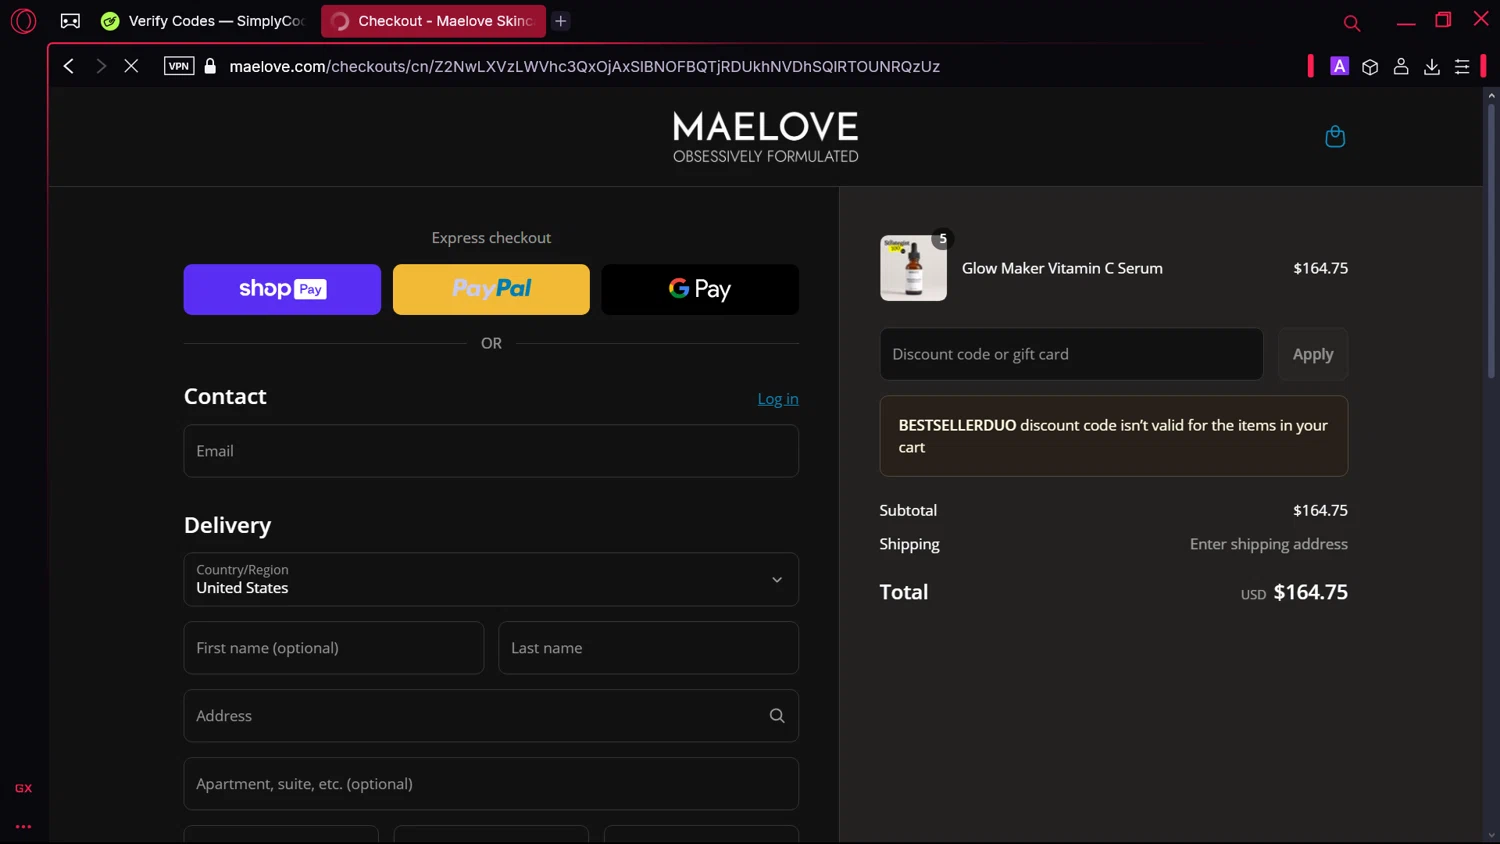Apply the discount code

(1313, 354)
